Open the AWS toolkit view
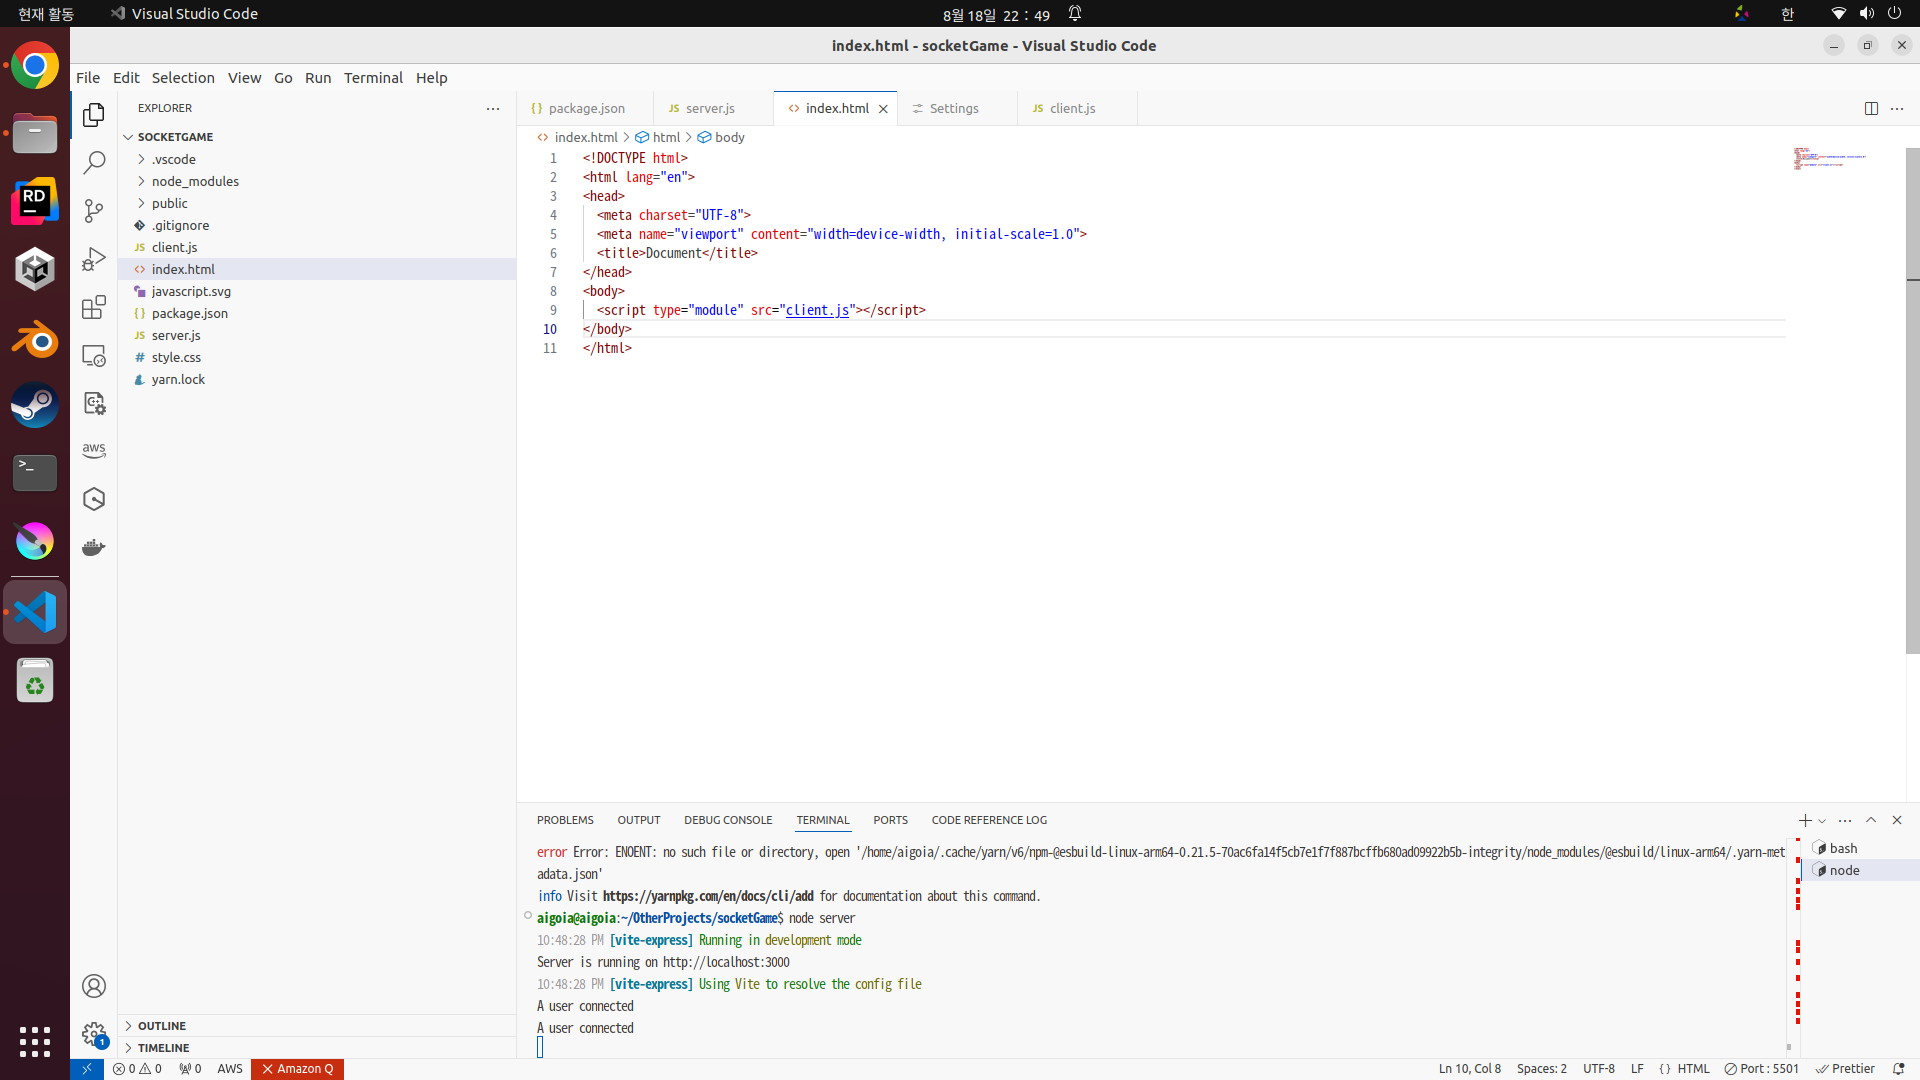Viewport: 1920px width, 1080px height. [x=94, y=451]
